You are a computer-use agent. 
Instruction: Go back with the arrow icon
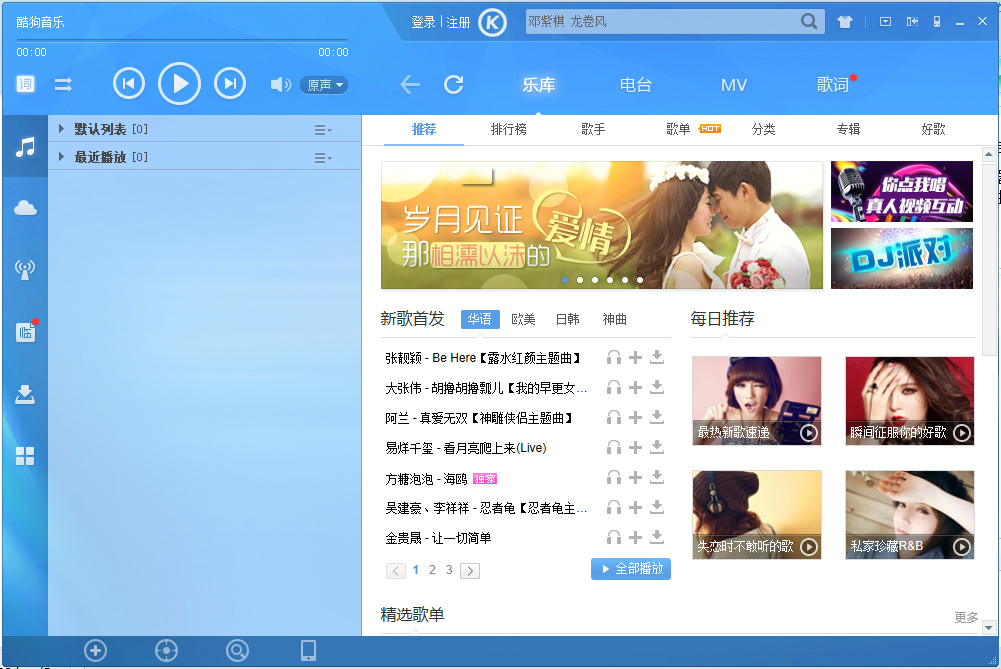click(x=410, y=84)
